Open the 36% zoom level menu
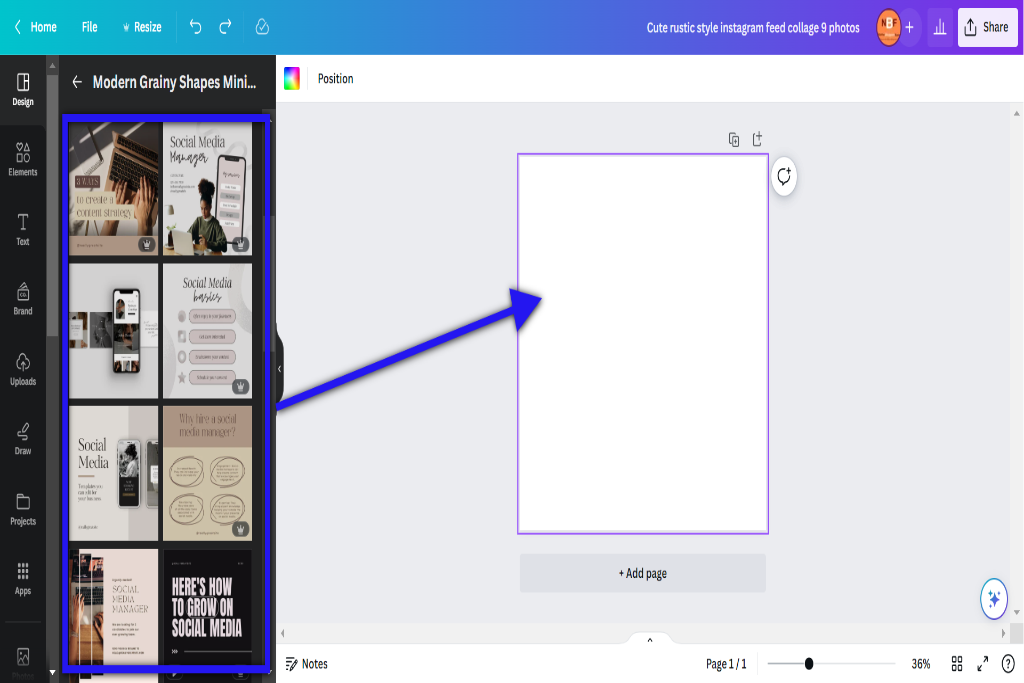Screen dimensions: 1024x683 tap(920, 664)
